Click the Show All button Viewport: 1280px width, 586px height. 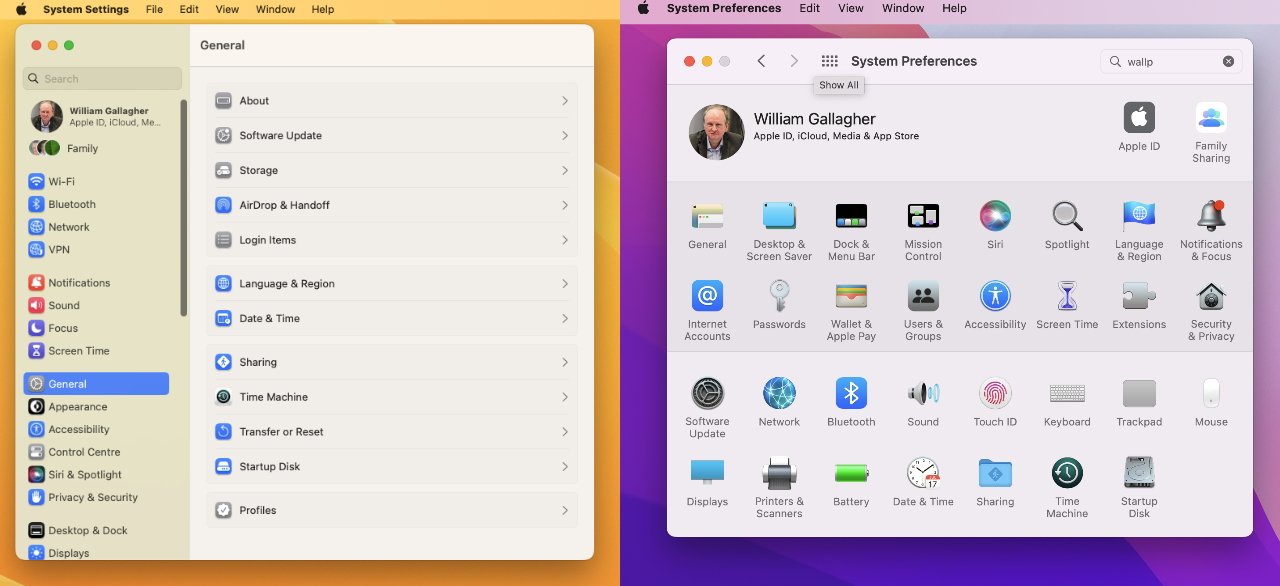[838, 85]
